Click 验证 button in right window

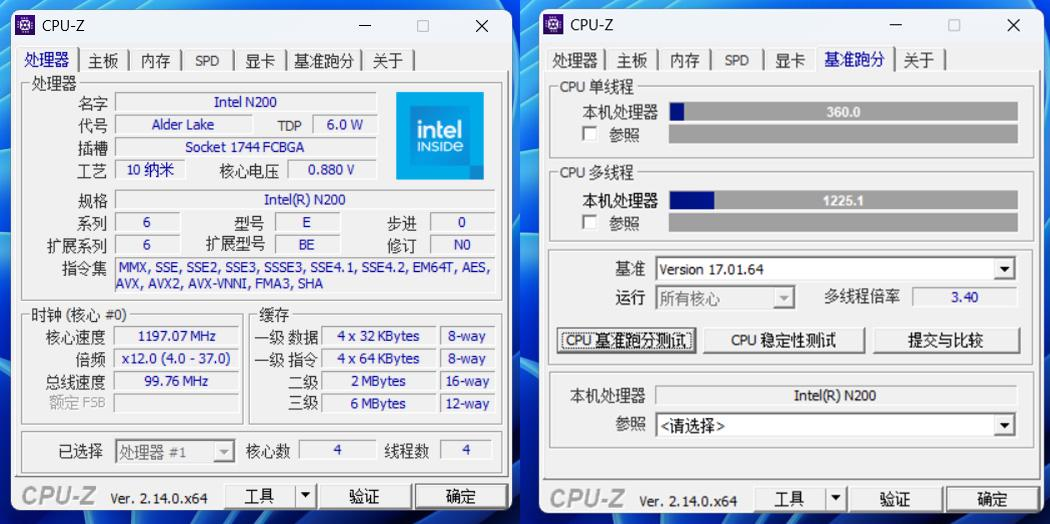(x=895, y=499)
